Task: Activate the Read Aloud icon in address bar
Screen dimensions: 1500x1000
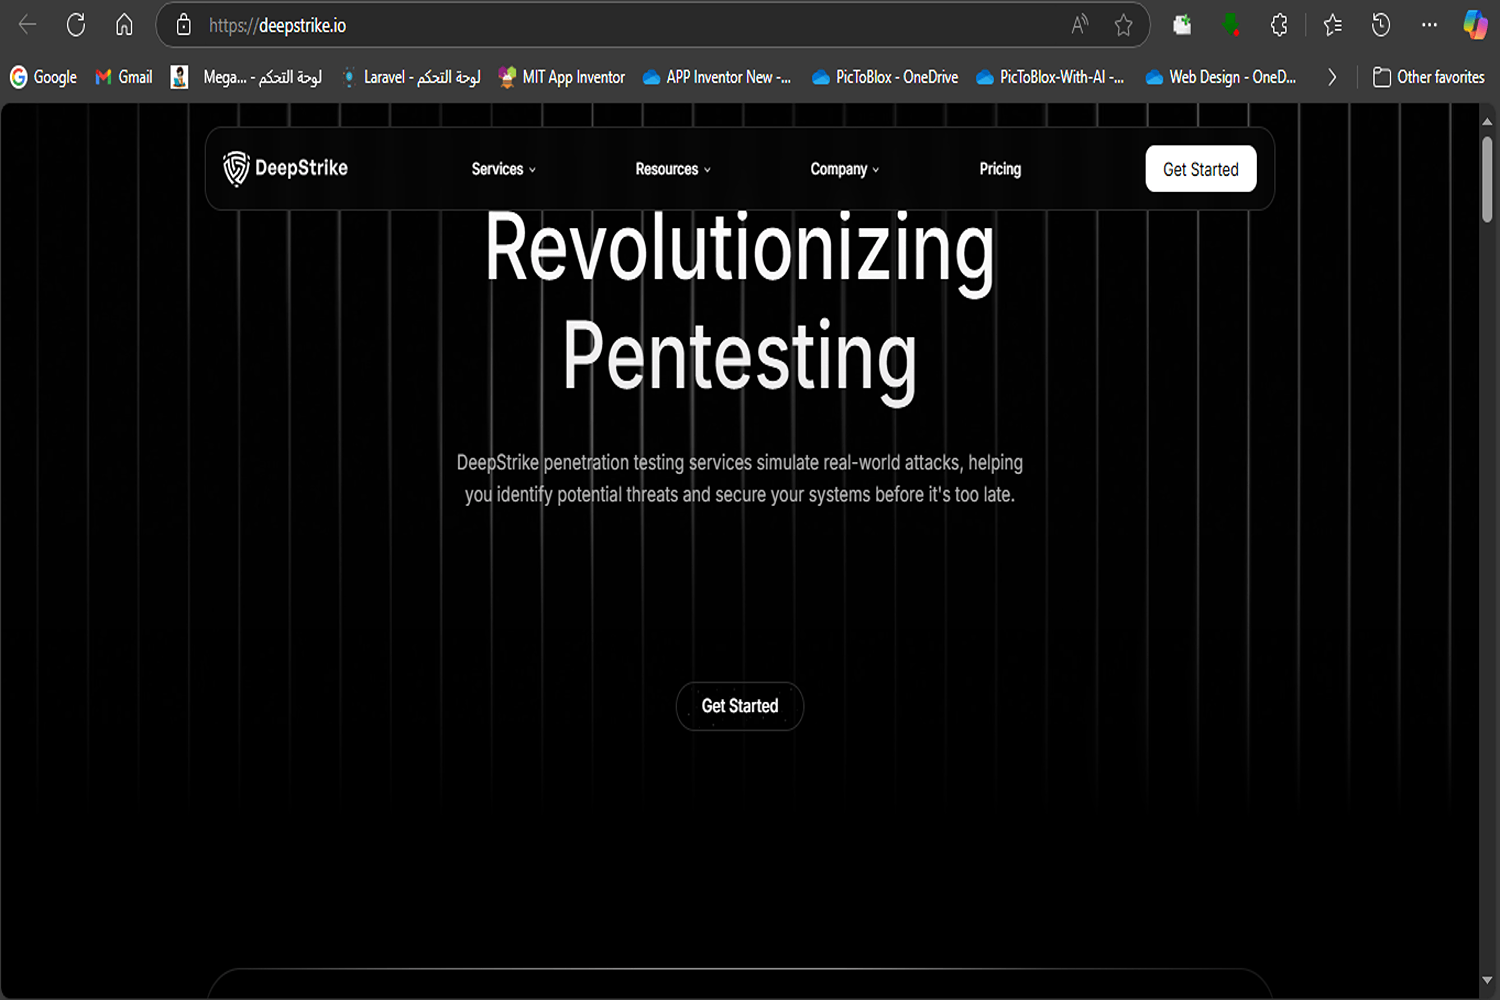Action: (x=1079, y=25)
